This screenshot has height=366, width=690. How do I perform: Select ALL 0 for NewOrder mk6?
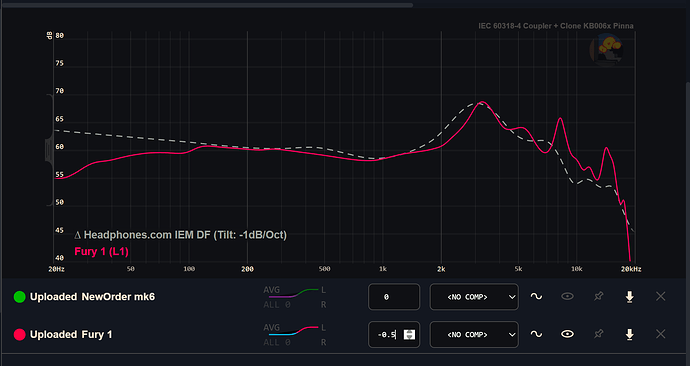pos(277,304)
